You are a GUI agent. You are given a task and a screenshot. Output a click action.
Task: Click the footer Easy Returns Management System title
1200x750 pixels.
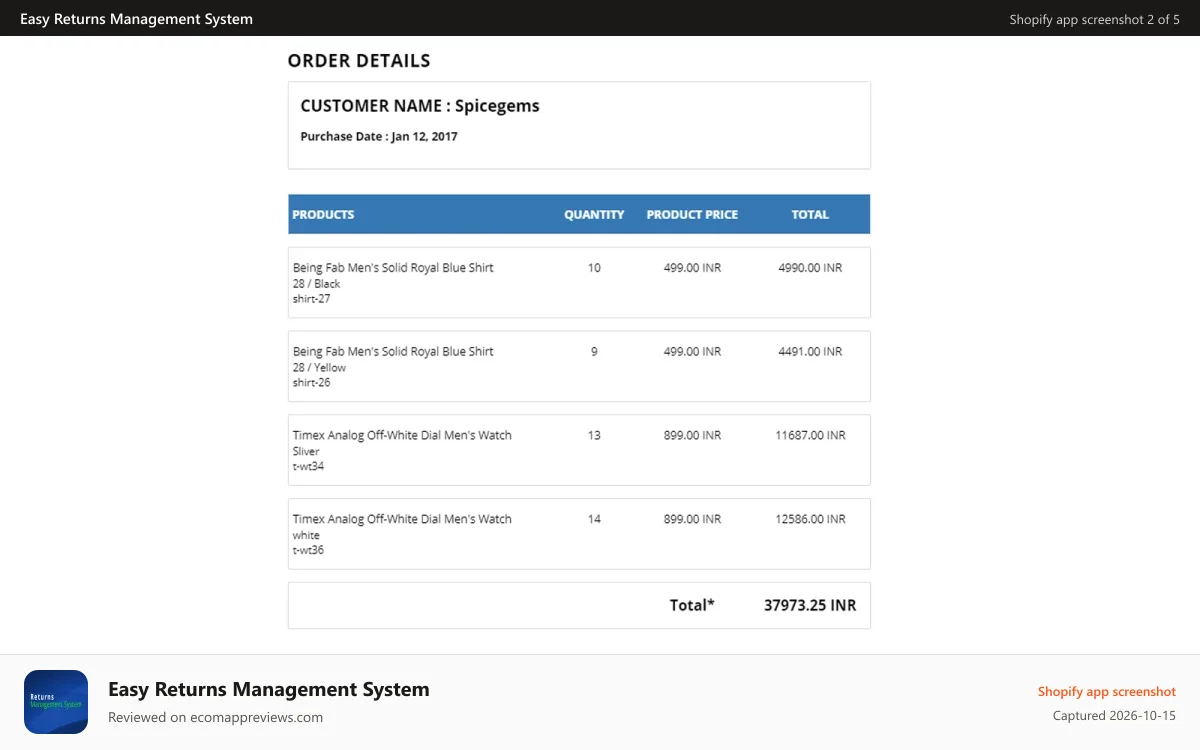point(269,689)
